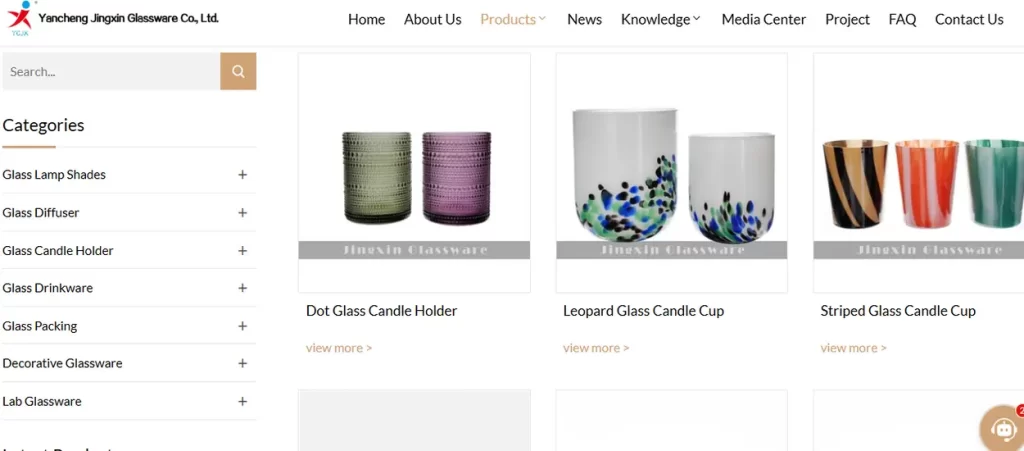Navigate to Contact Us
Image resolution: width=1024 pixels, height=451 pixels.
click(x=969, y=20)
